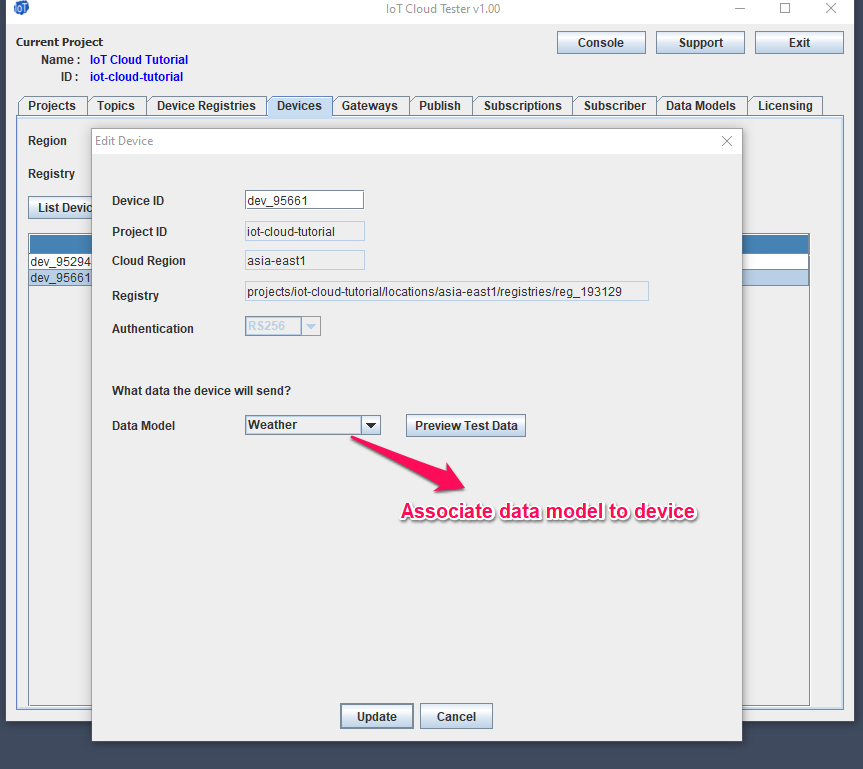This screenshot has height=769, width=863.
Task: Click Preview Test Data button
Action: point(466,426)
